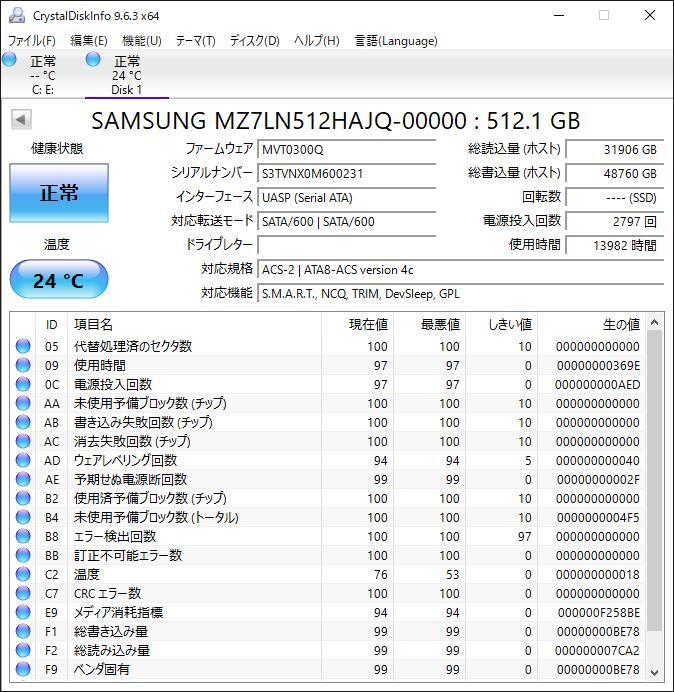Click the status orb of row E9

pyautogui.click(x=23, y=612)
